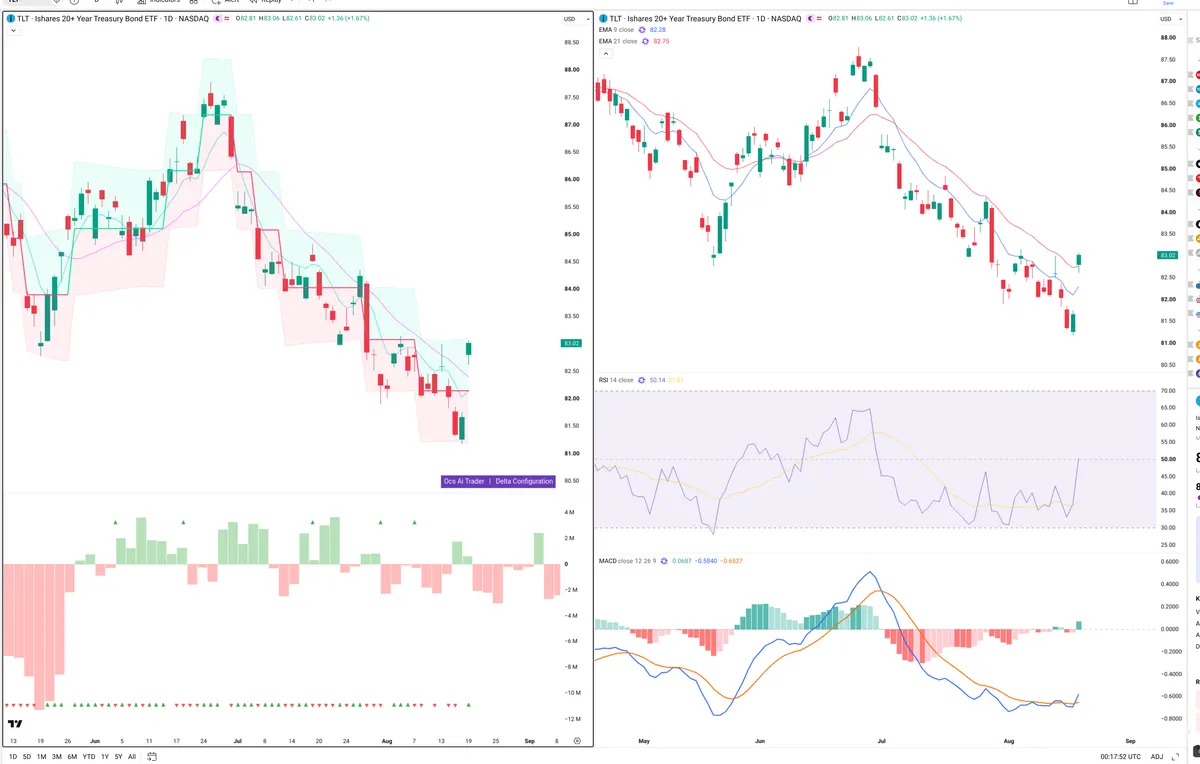Viewport: 1200px width, 764px height.
Task: Click the Delta Configuration label
Action: click(x=524, y=481)
